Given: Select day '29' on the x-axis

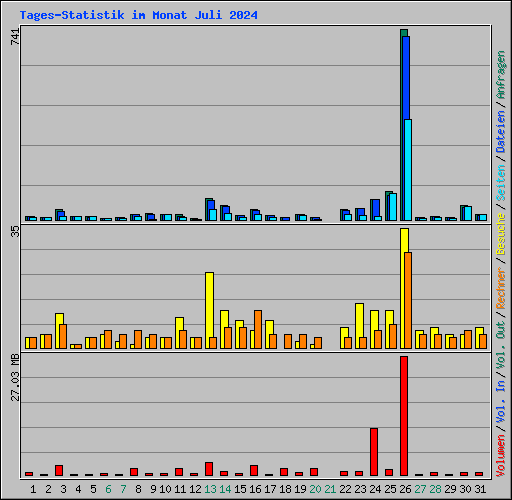Looking at the screenshot, I should (450, 489).
